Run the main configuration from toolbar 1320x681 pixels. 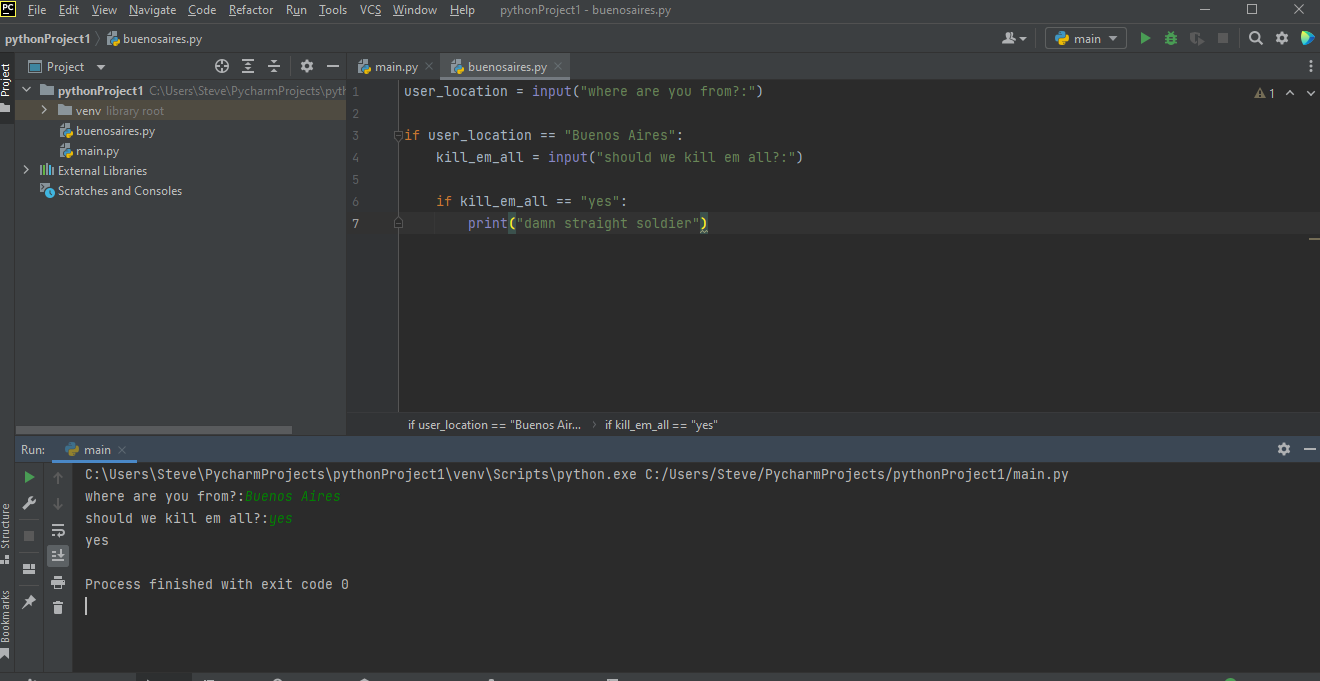coord(1146,39)
